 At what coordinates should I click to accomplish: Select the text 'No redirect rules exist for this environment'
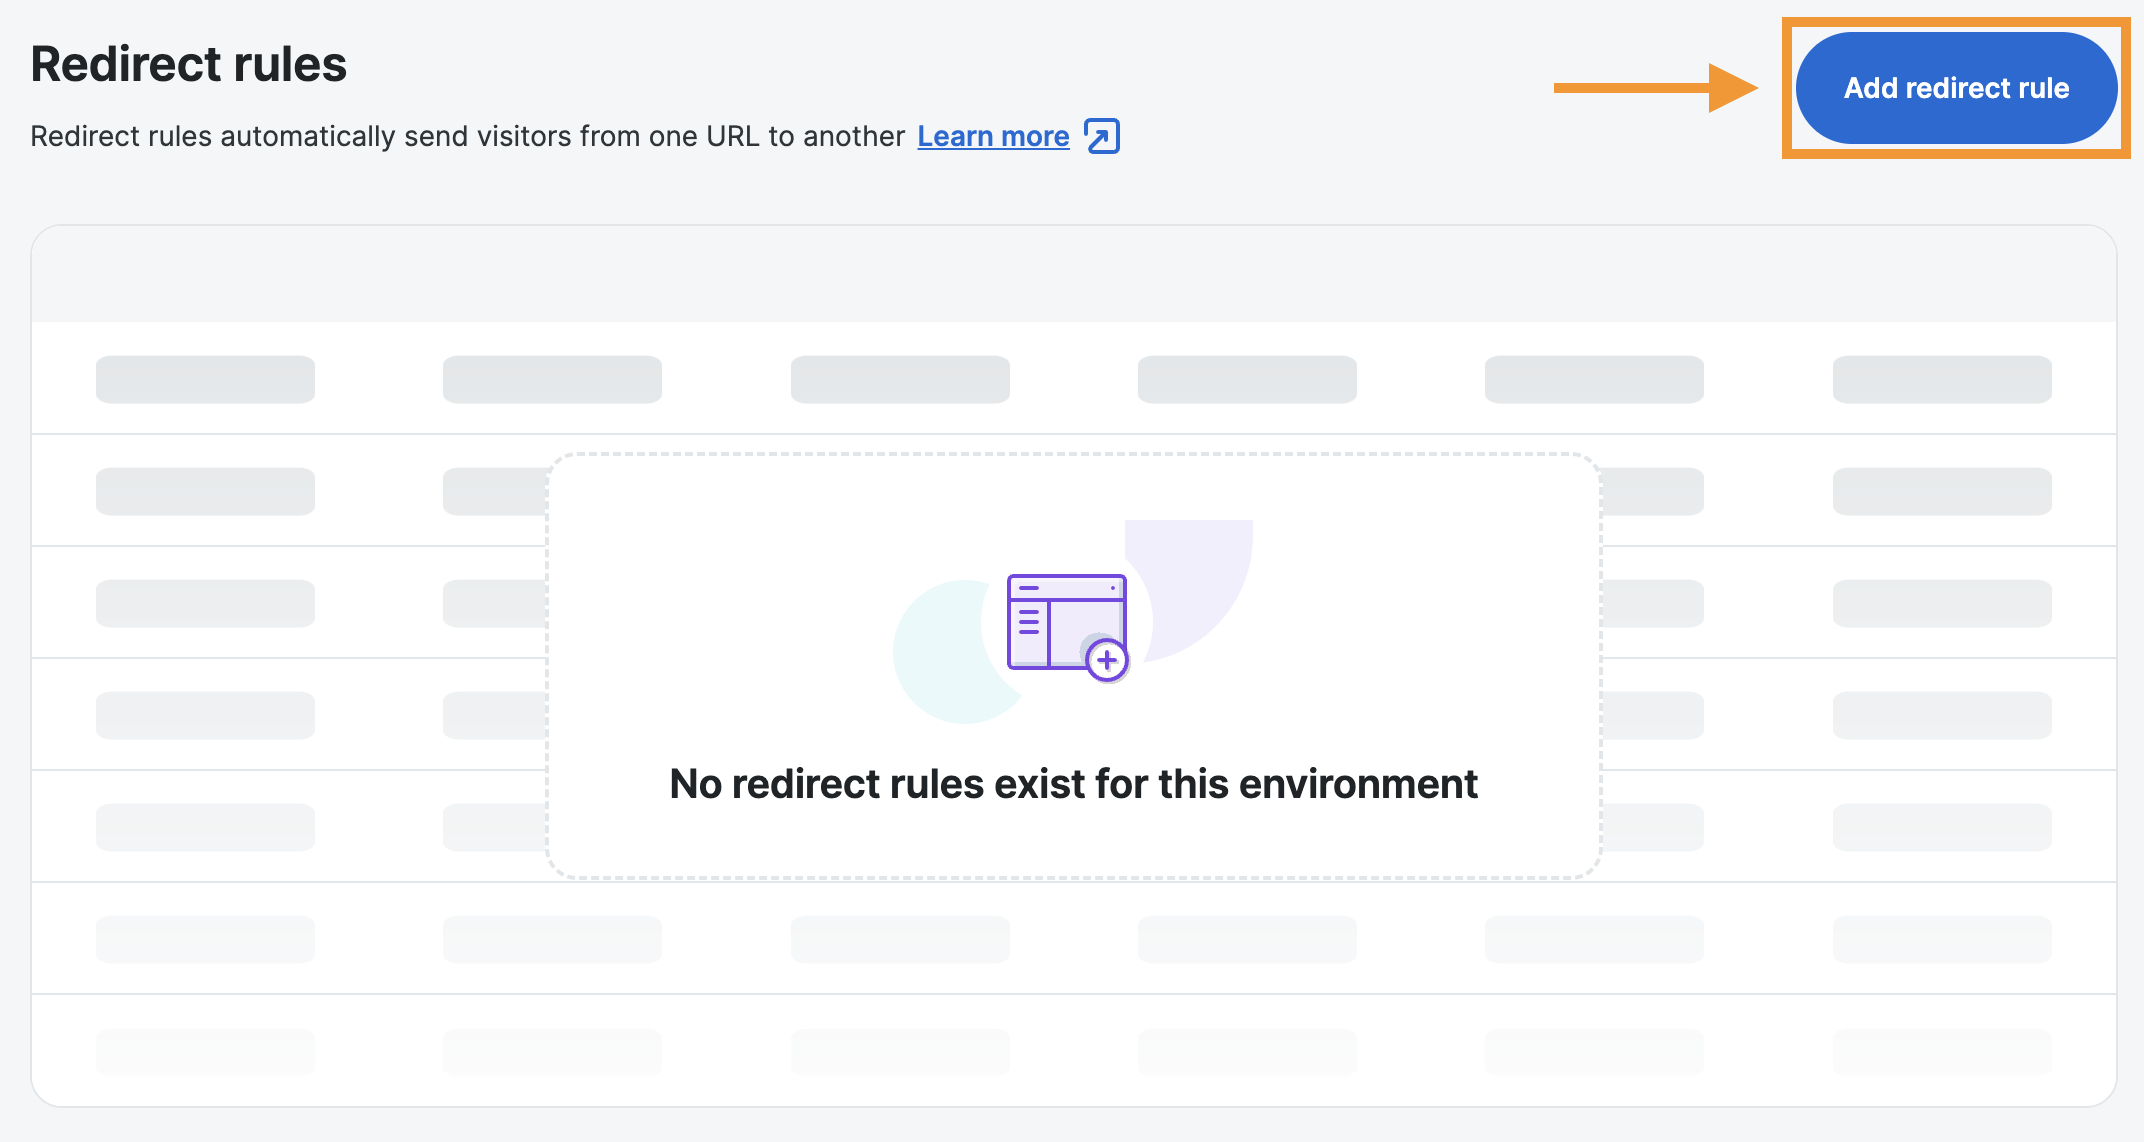[x=1073, y=784]
